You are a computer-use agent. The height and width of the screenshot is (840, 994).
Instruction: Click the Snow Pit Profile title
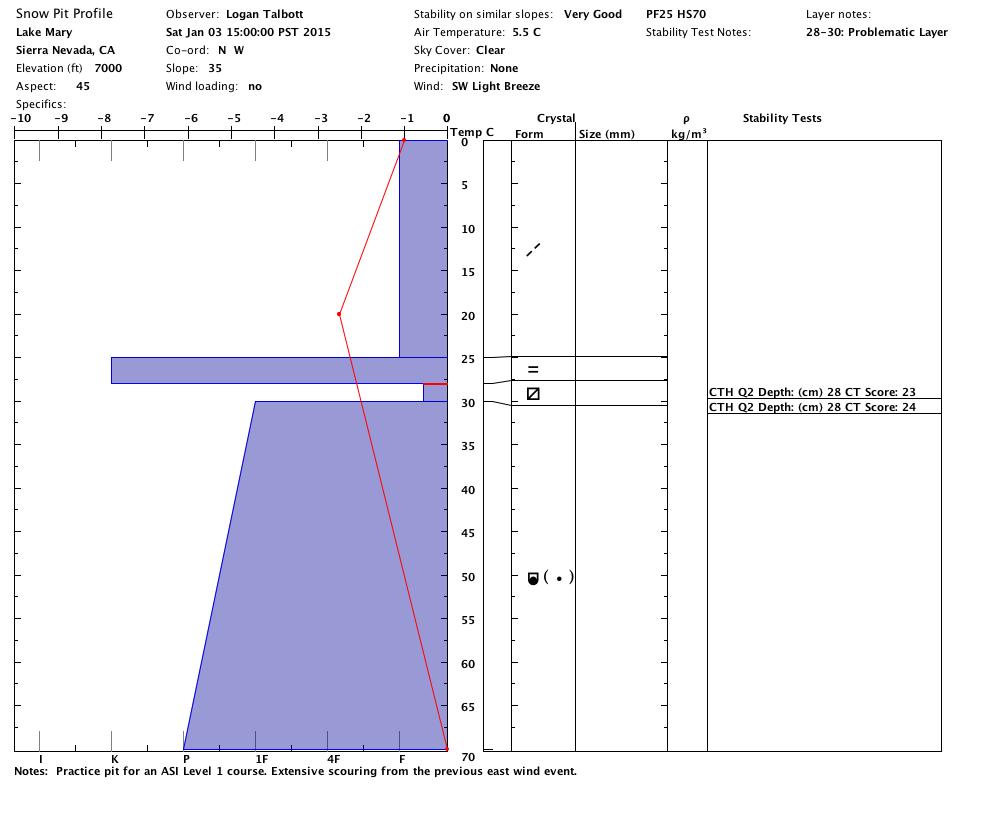[64, 14]
